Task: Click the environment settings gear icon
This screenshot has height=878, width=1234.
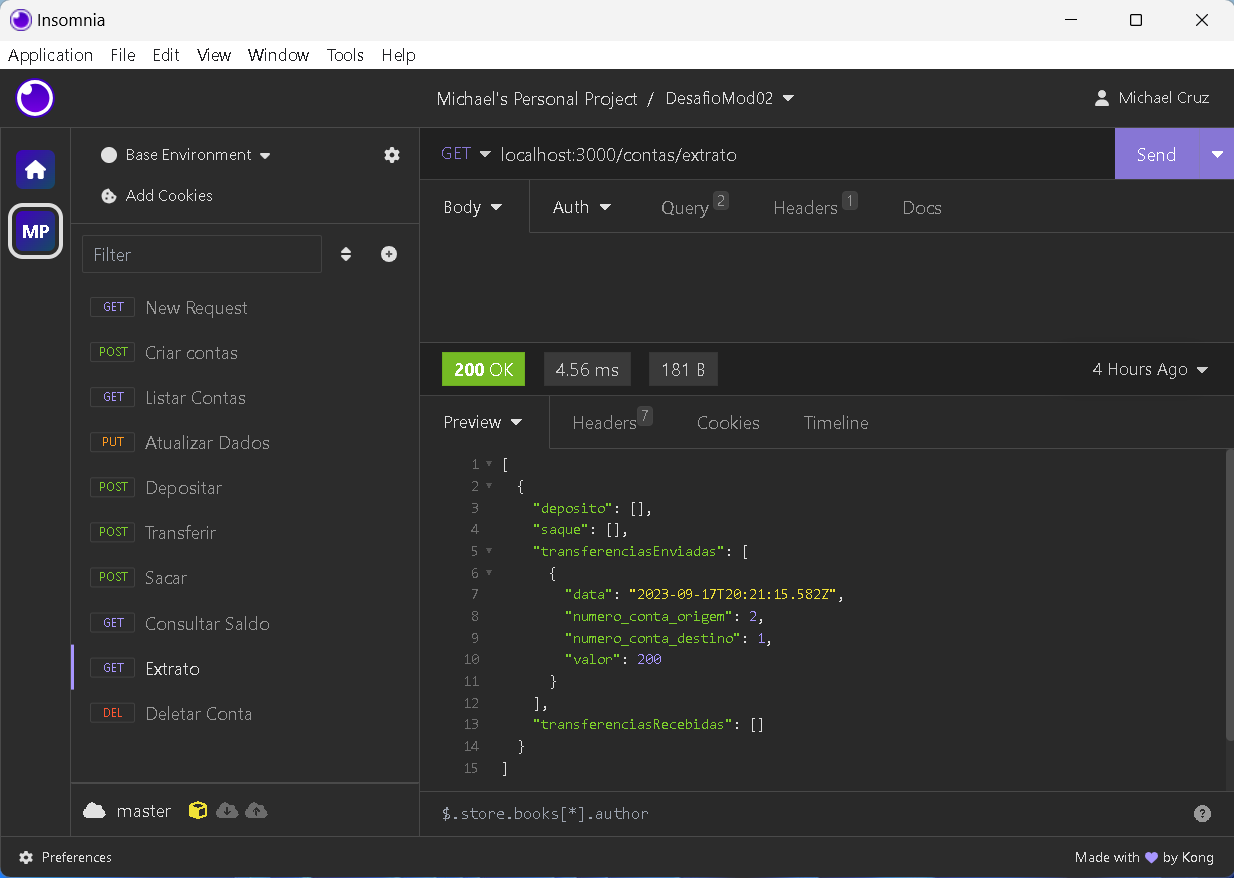Action: click(x=392, y=155)
